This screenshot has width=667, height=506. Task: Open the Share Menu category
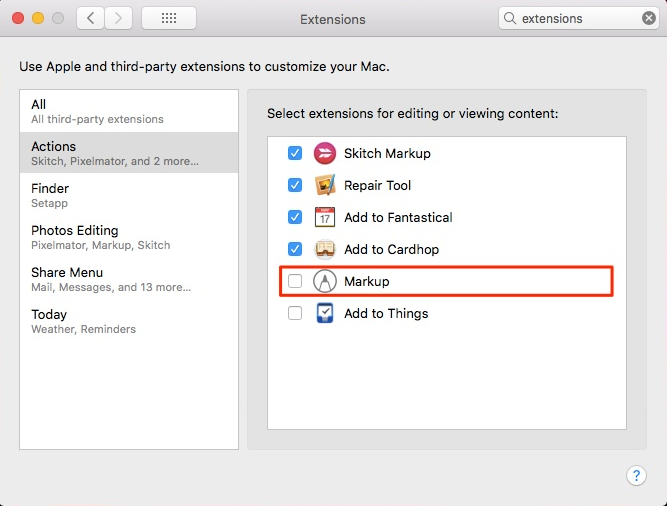[129, 279]
